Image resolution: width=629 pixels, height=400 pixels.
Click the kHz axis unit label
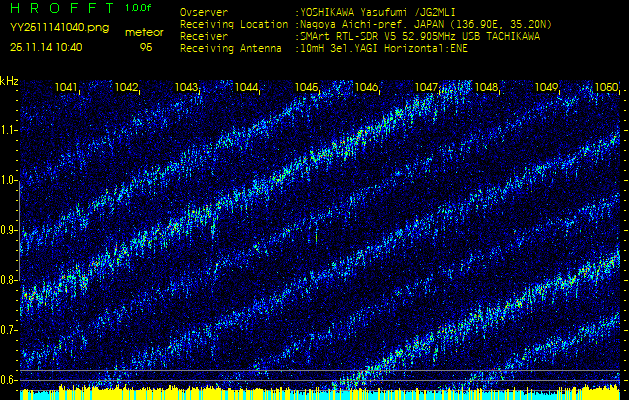tap(9, 81)
